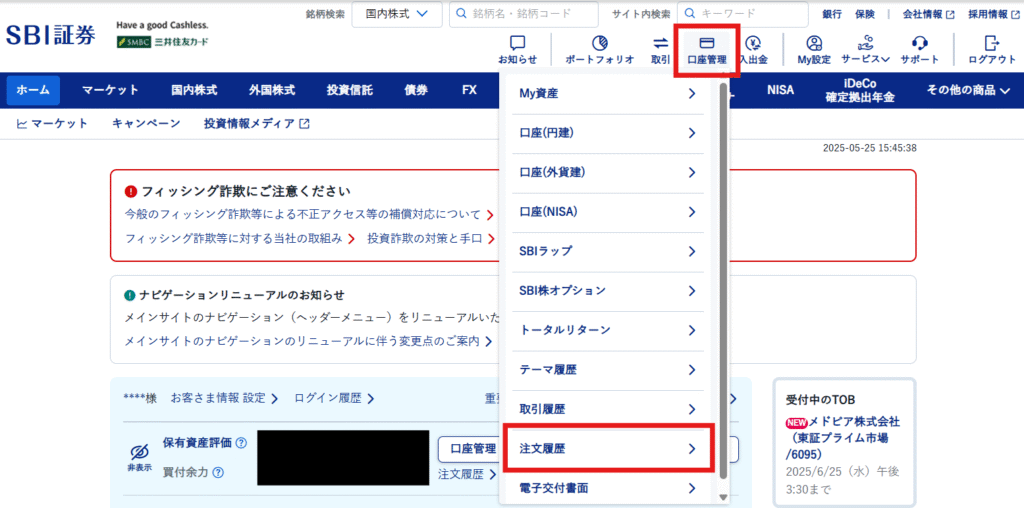Image resolution: width=1024 pixels, height=508 pixels.
Task: Open the 国内株式 navigation tab
Action: click(x=194, y=90)
